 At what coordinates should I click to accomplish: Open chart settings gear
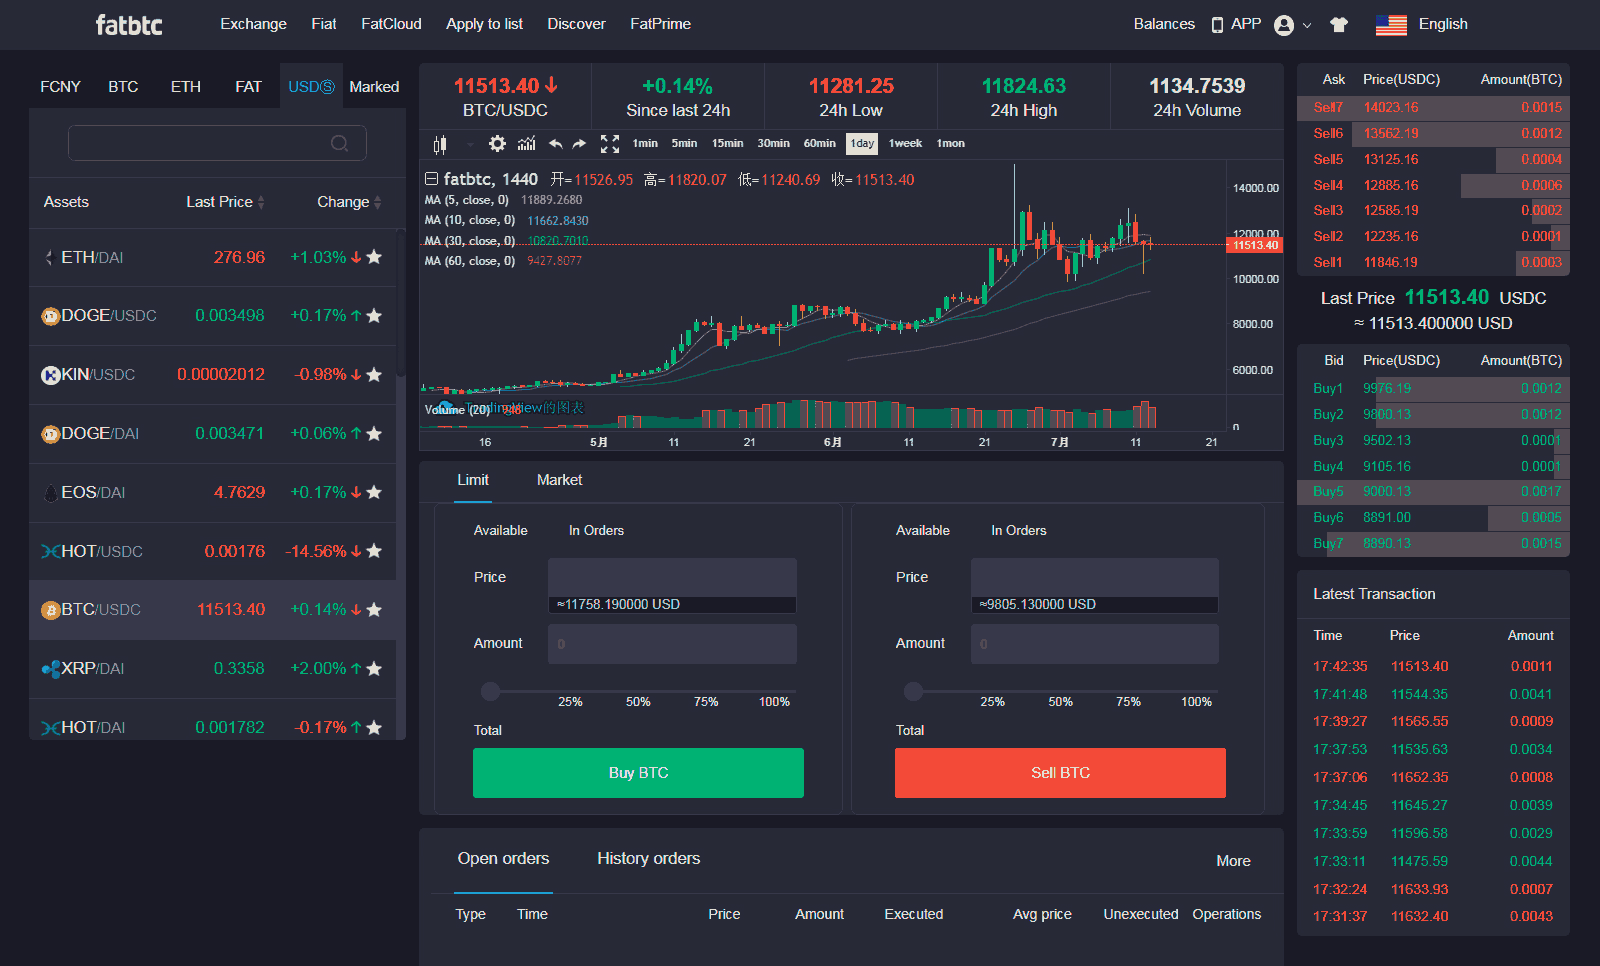click(497, 144)
